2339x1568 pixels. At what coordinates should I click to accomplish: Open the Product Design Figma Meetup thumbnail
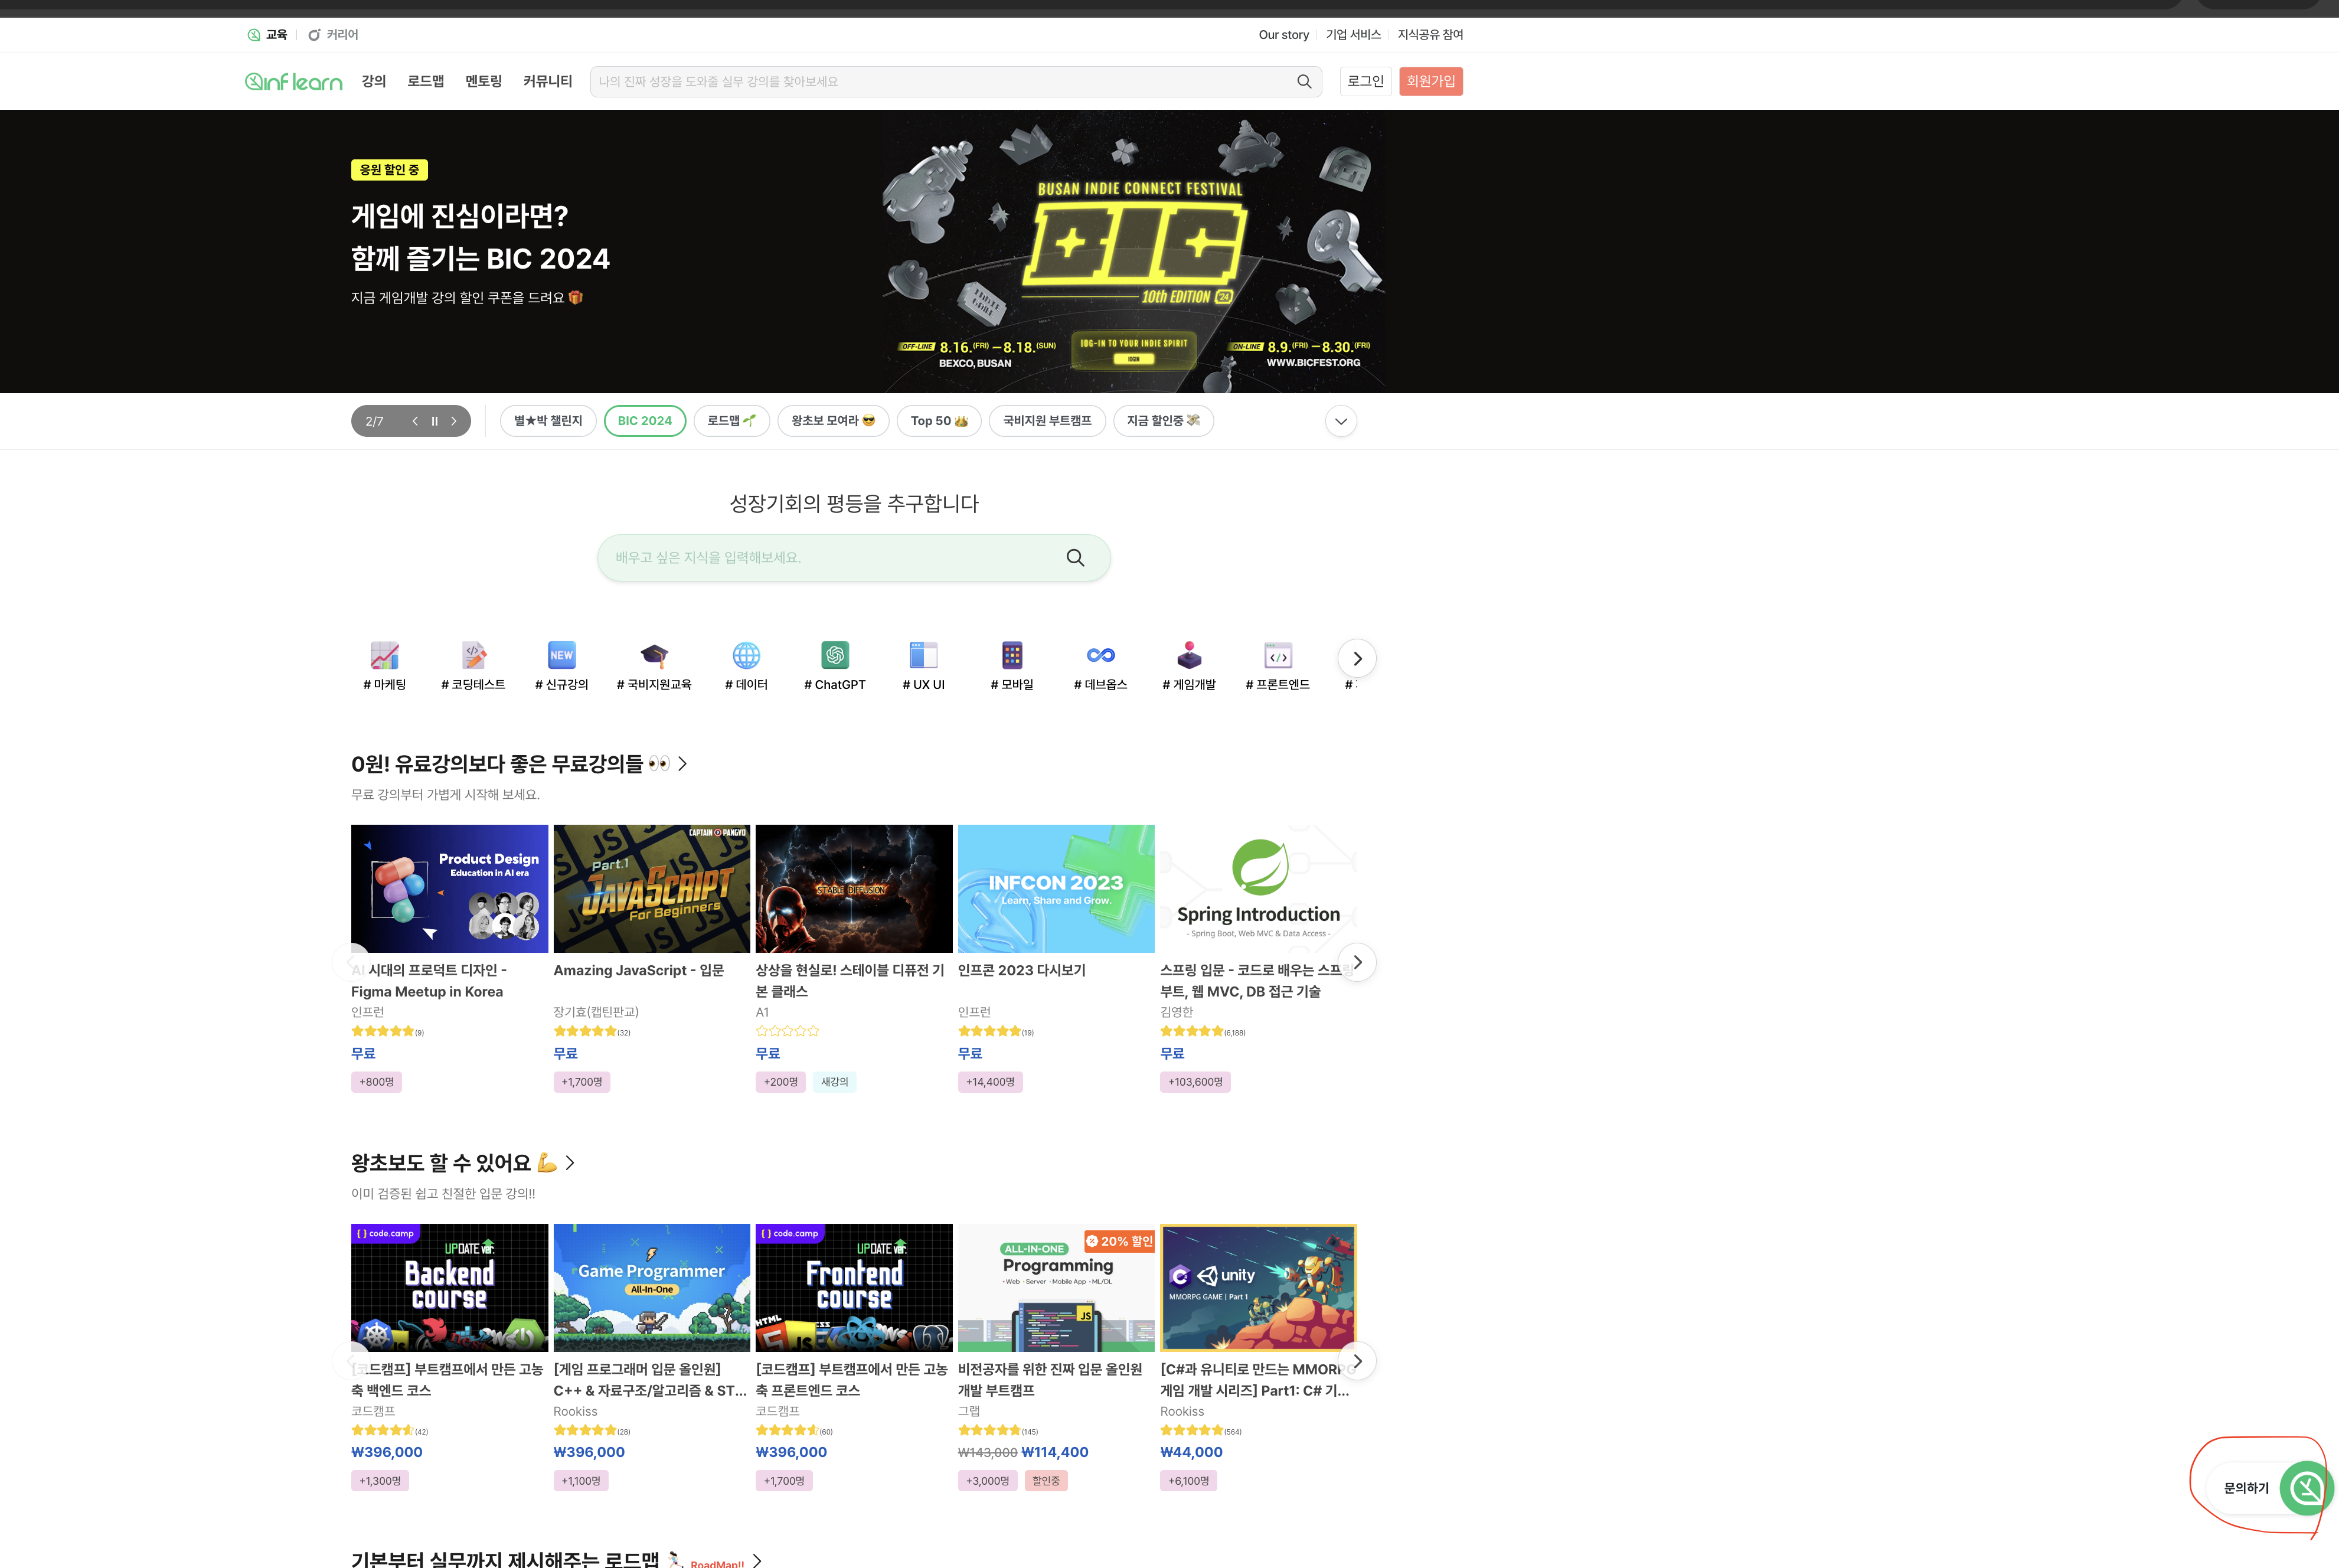coord(449,889)
